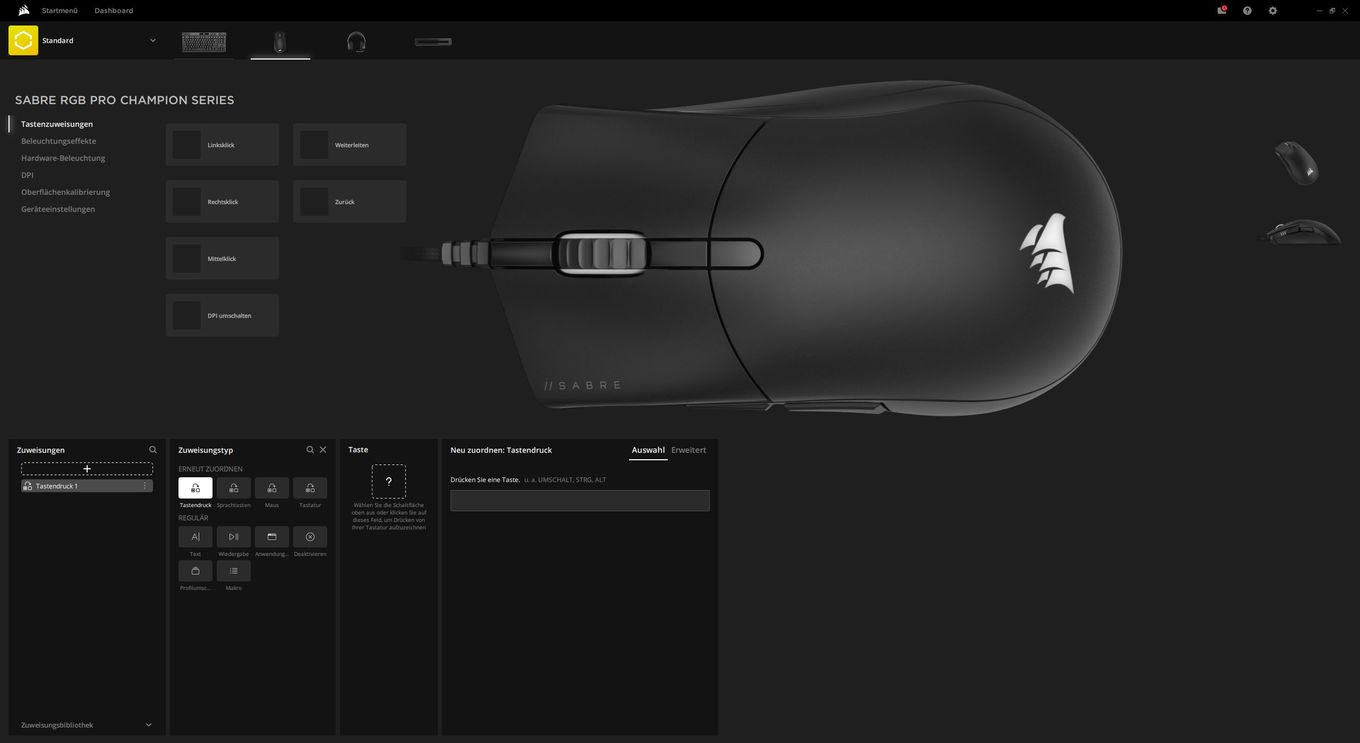
Task: Select the DPI umschalten button tile
Action: 222,315
